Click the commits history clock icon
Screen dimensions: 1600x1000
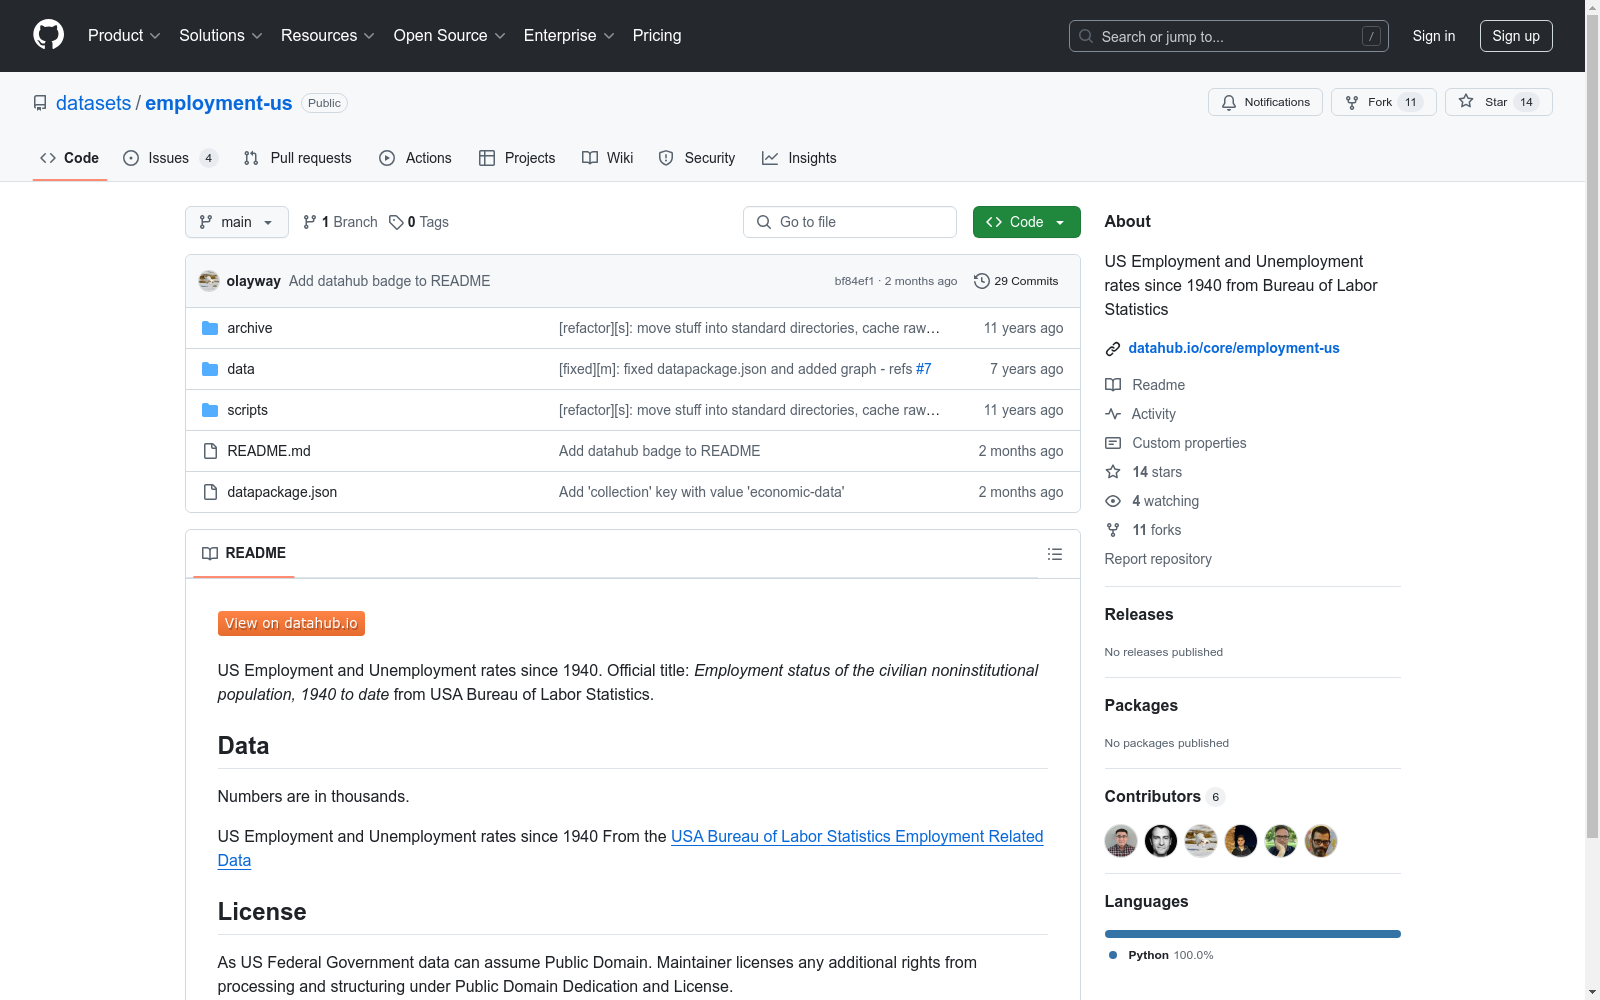982,281
